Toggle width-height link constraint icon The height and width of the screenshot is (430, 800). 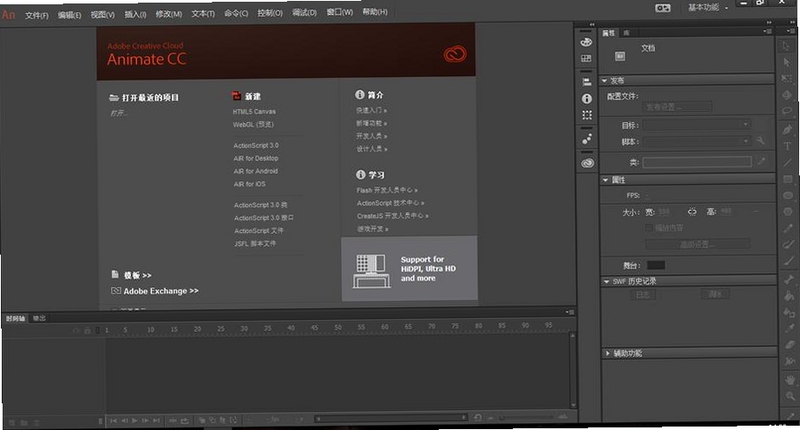692,211
